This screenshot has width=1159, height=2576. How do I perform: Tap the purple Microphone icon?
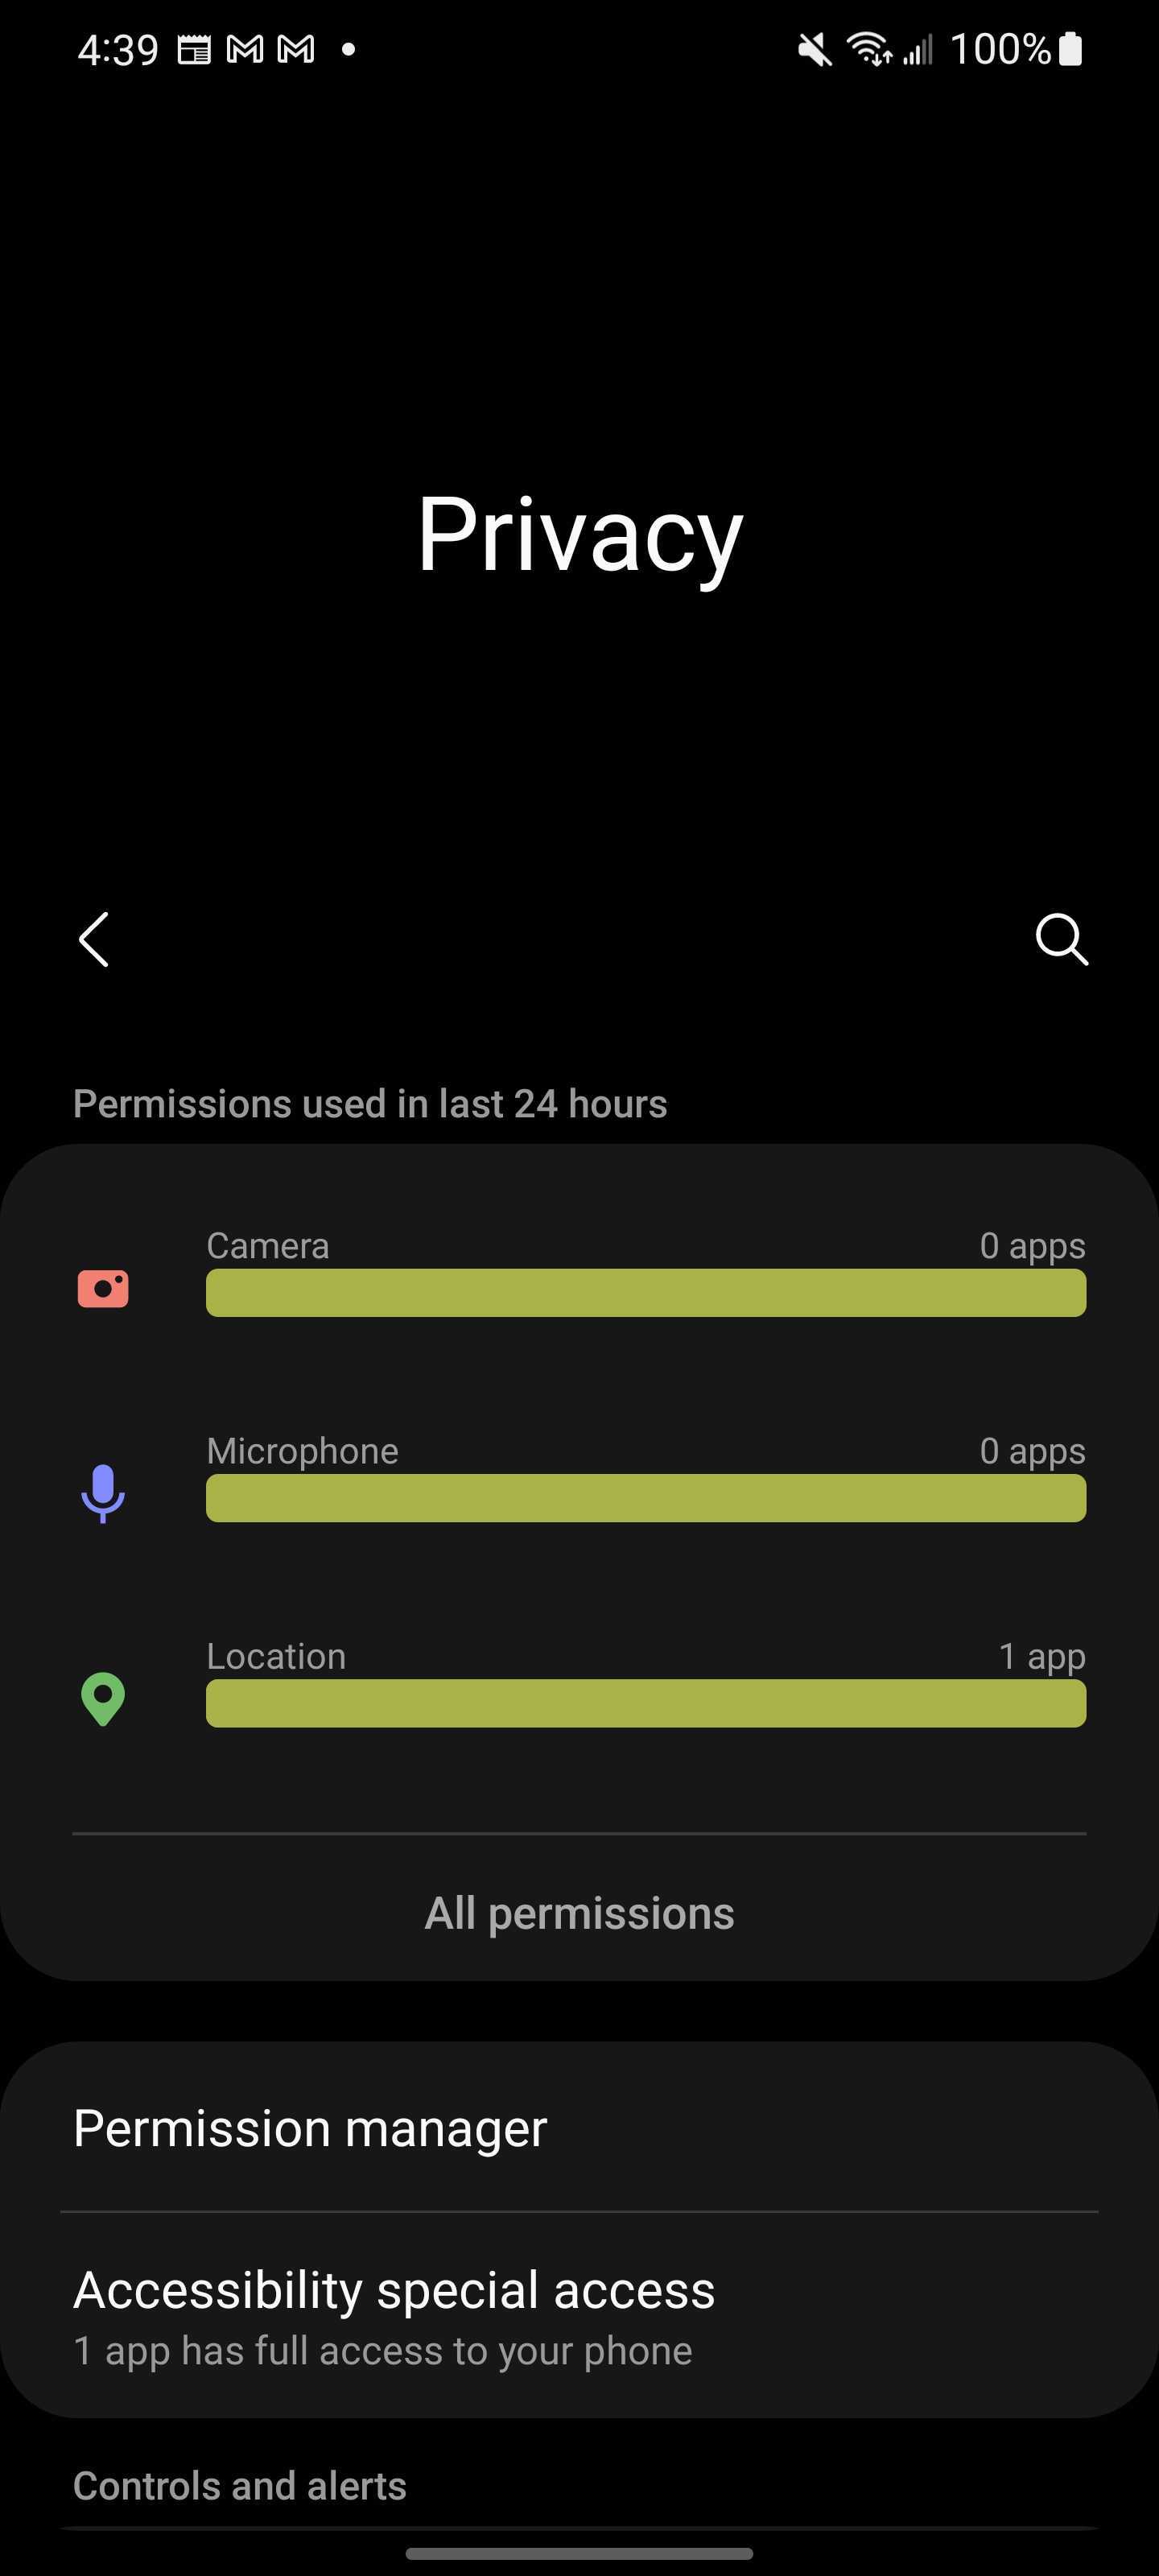tap(103, 1493)
